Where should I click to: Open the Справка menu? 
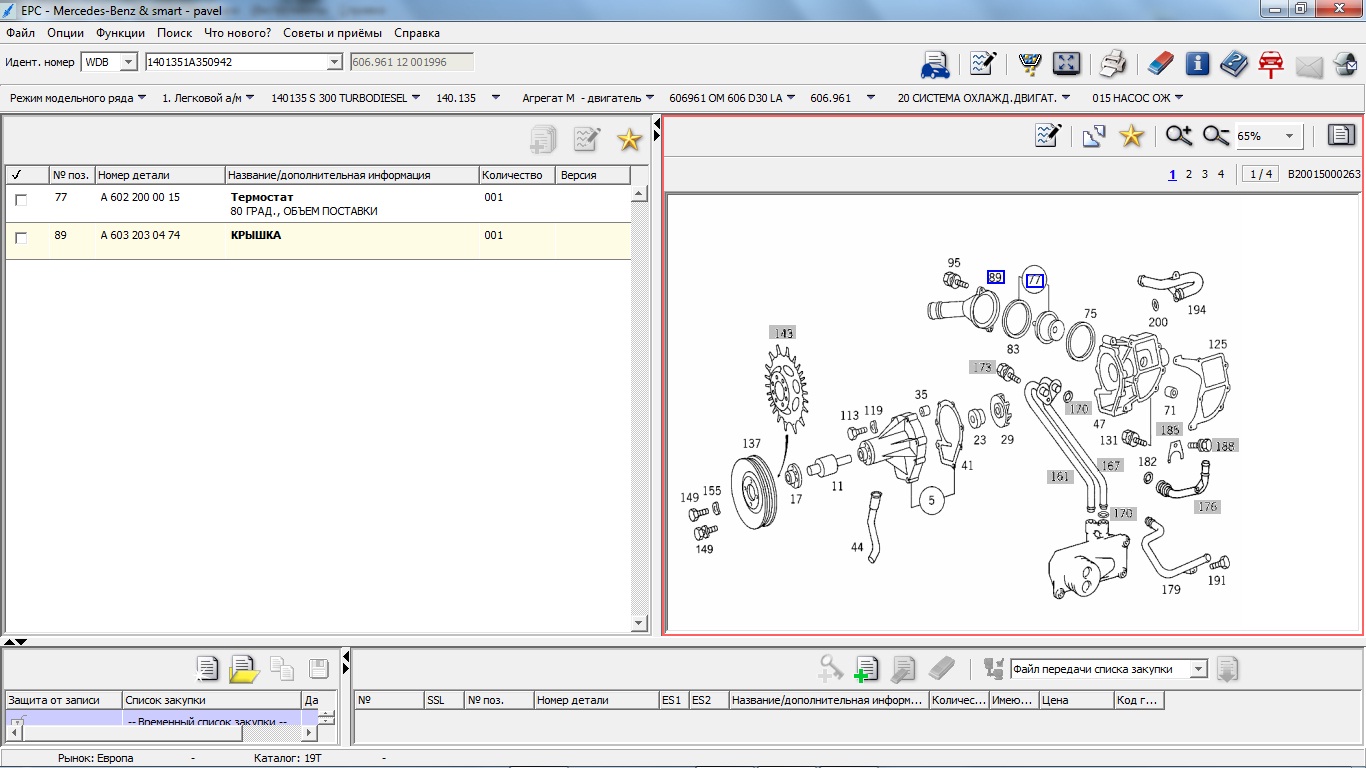pos(417,33)
